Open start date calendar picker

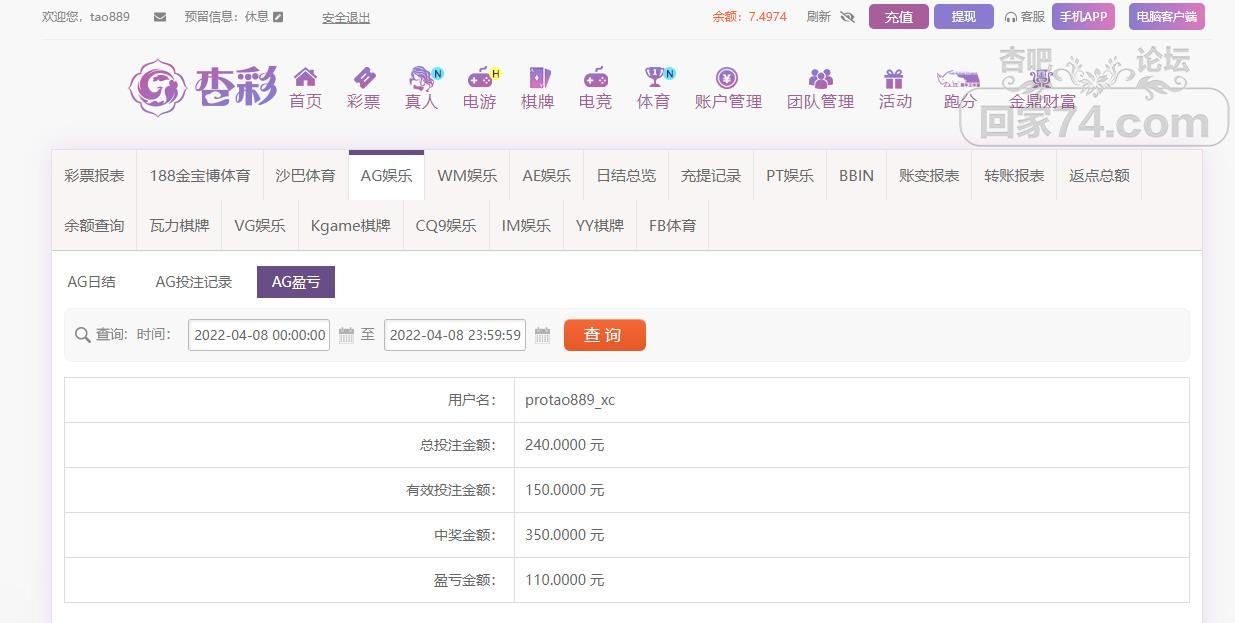point(346,335)
